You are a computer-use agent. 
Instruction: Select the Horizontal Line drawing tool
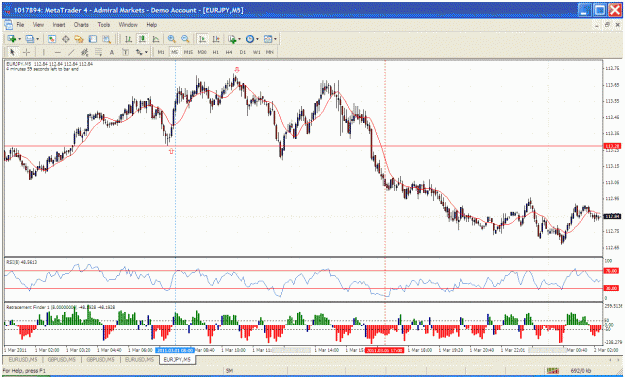(57, 52)
